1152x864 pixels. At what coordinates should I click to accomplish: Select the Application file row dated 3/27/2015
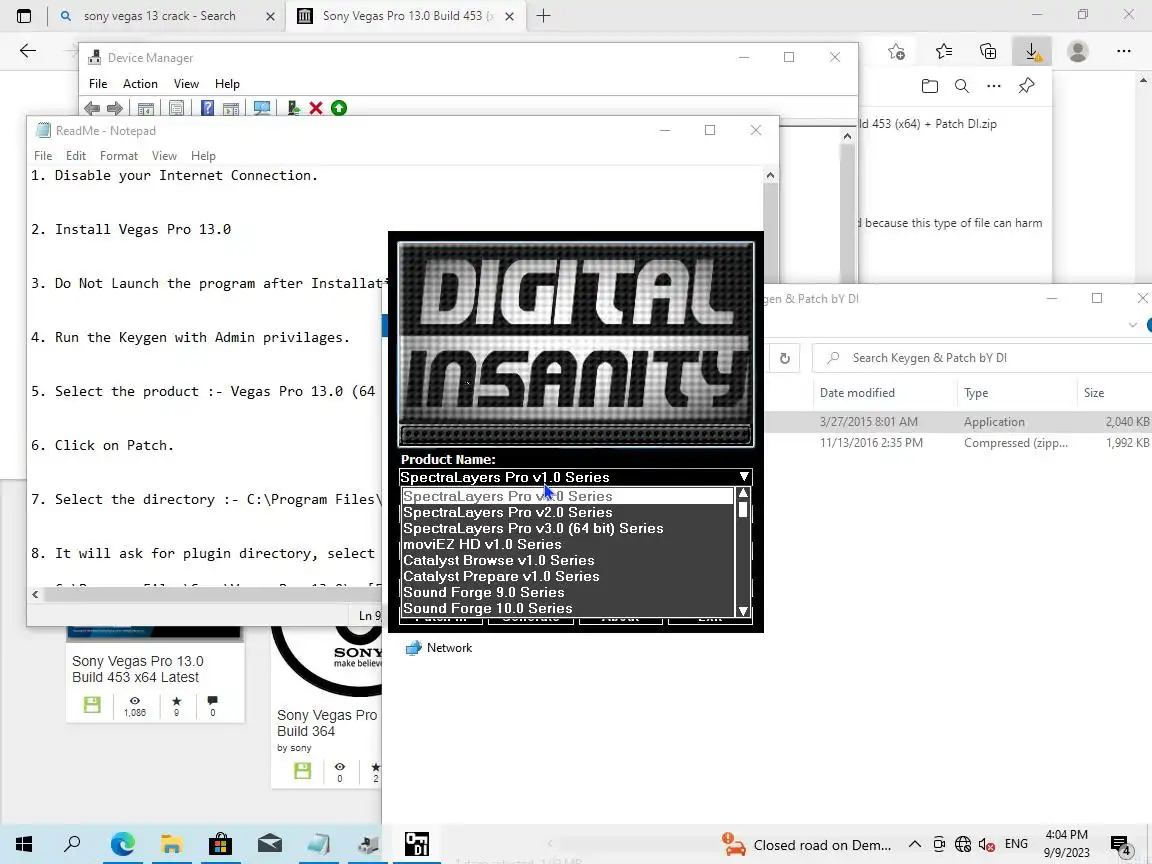[x=958, y=422]
